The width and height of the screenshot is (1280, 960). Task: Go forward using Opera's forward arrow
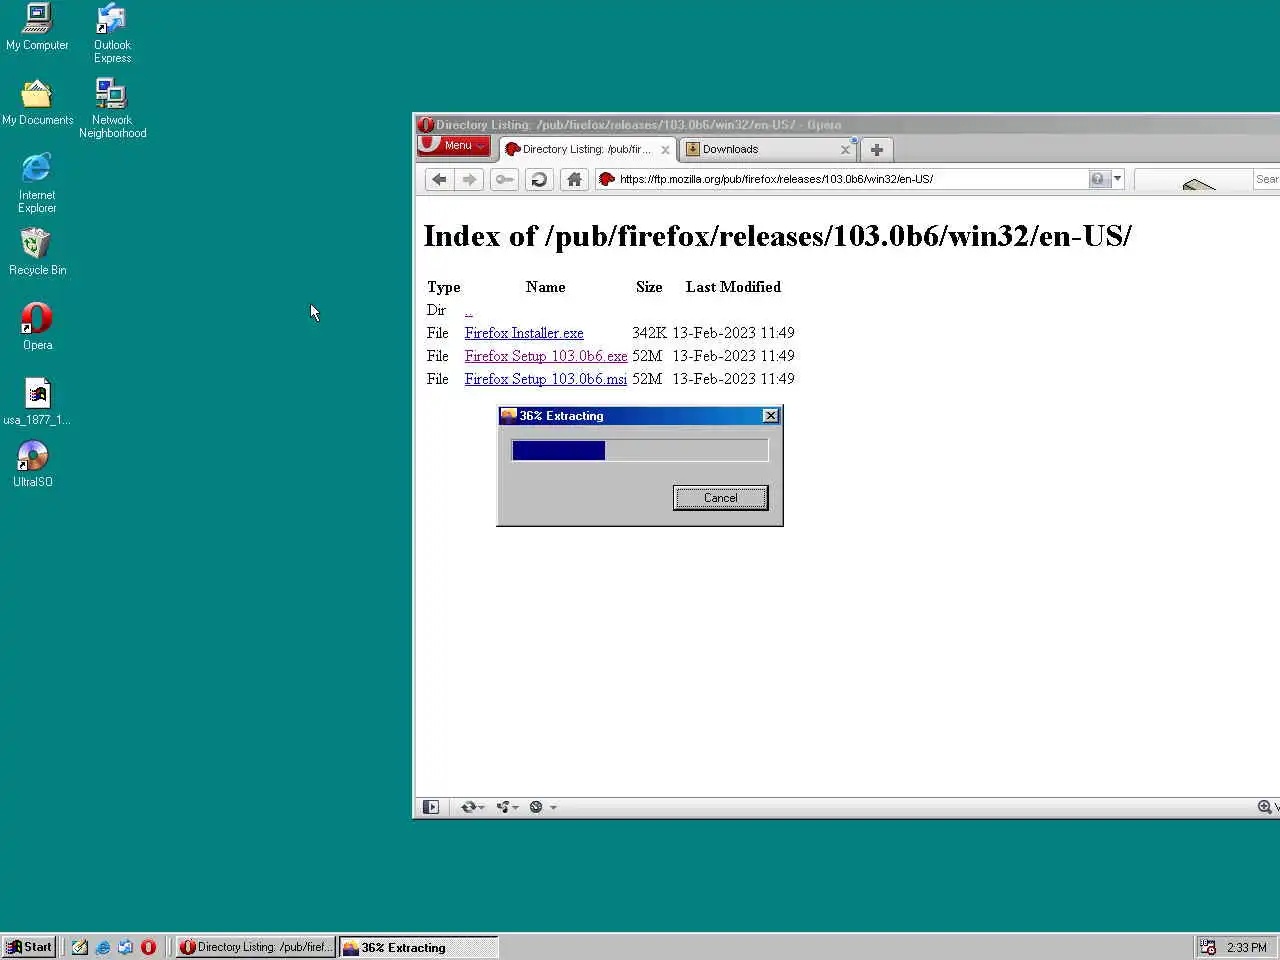(x=469, y=179)
